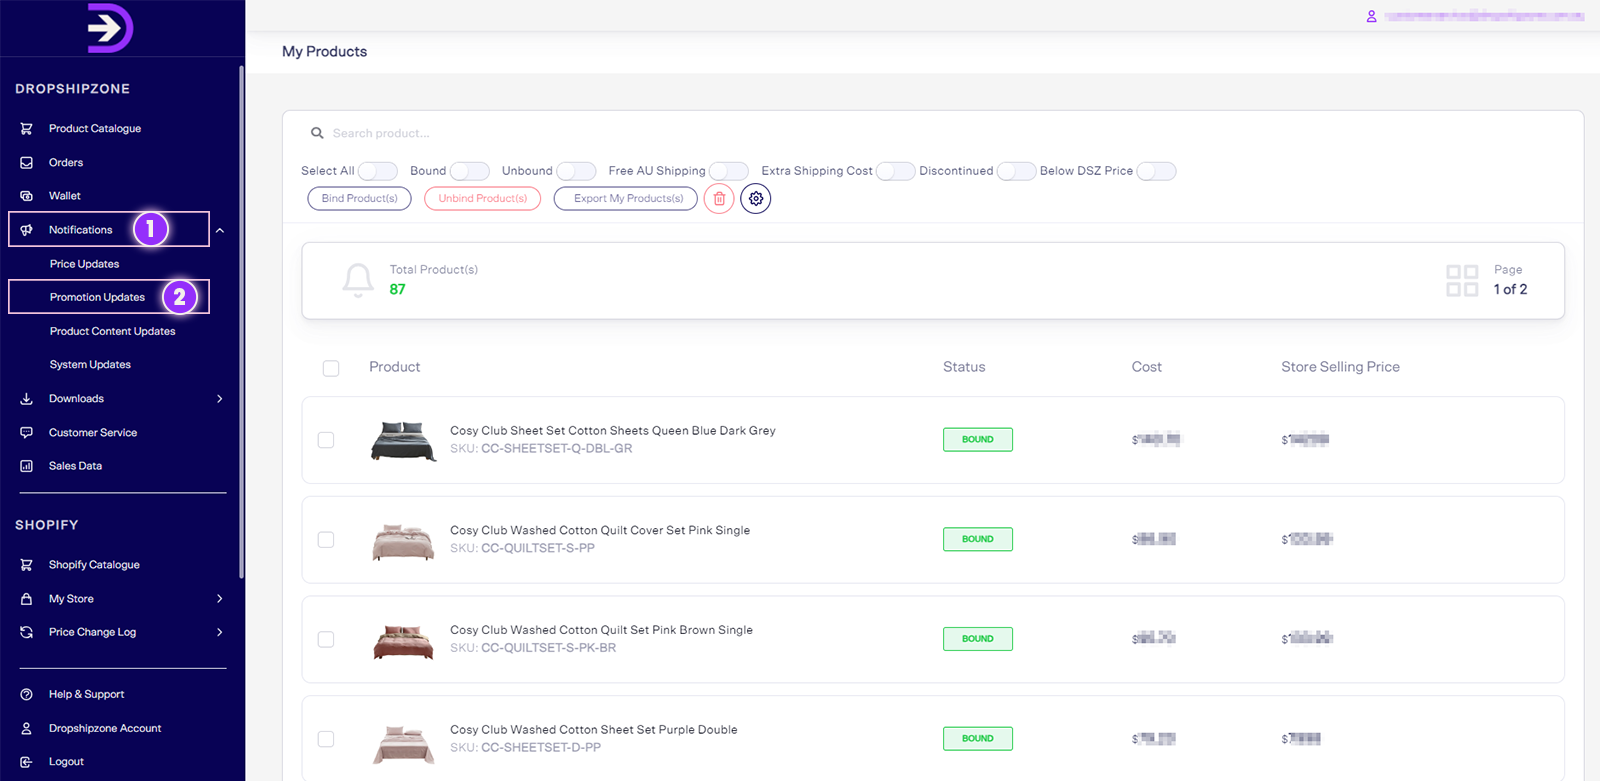Image resolution: width=1600 pixels, height=781 pixels.
Task: Toggle the Bound filter switch
Action: 470,171
